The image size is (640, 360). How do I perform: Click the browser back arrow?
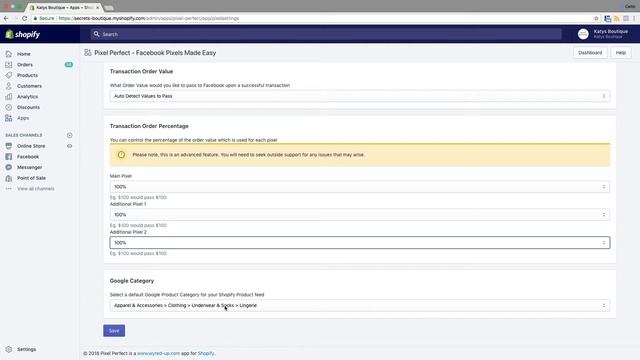point(6,18)
